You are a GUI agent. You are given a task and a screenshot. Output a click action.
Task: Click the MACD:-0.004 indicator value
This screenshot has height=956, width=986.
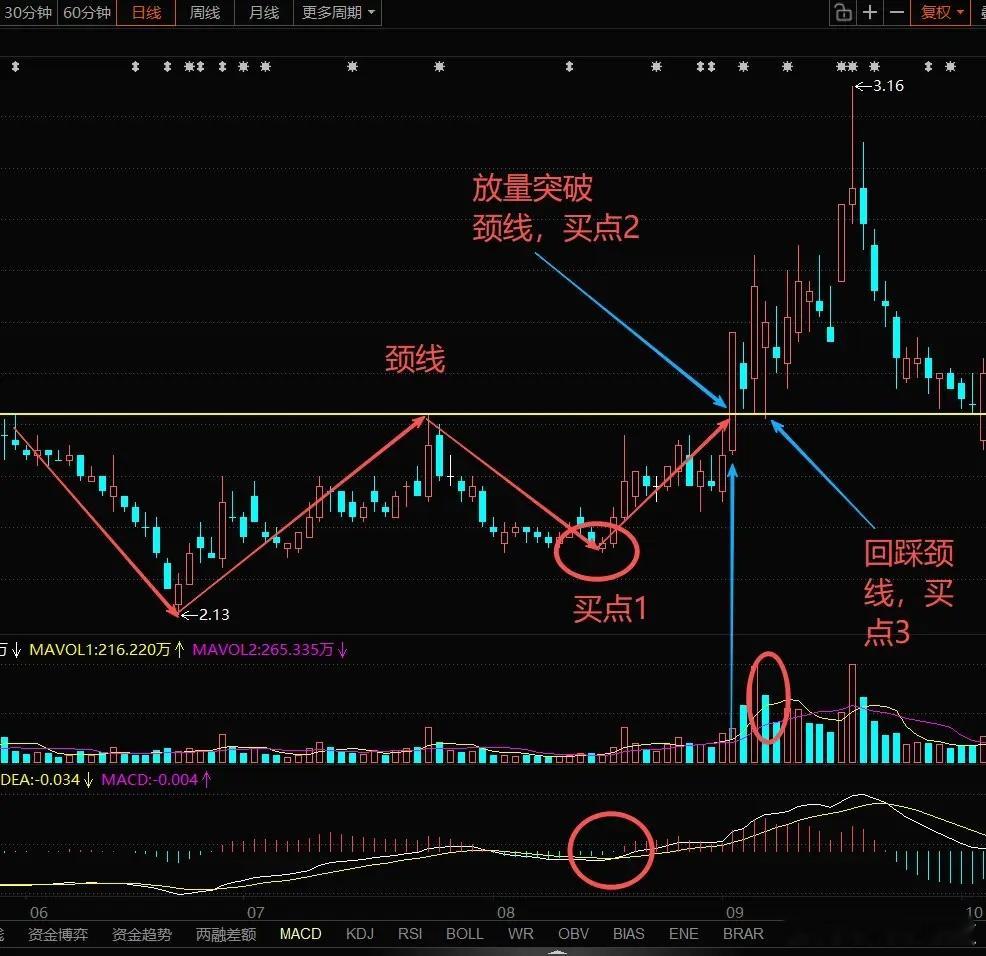point(150,780)
